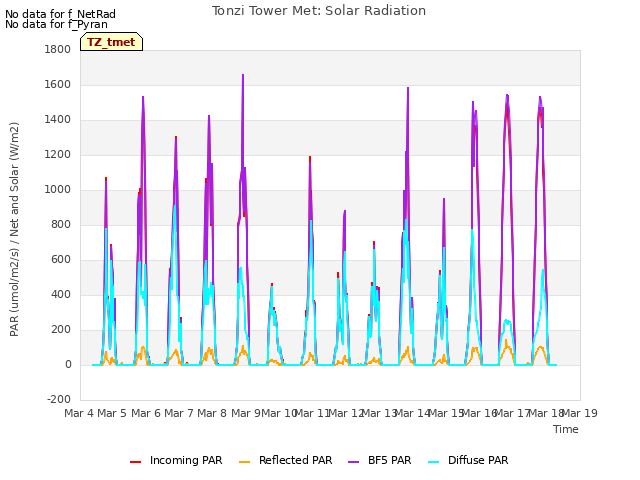The image size is (640, 480).
Task: Click the Mar 6 x-axis tick label
Action: coord(146,413)
